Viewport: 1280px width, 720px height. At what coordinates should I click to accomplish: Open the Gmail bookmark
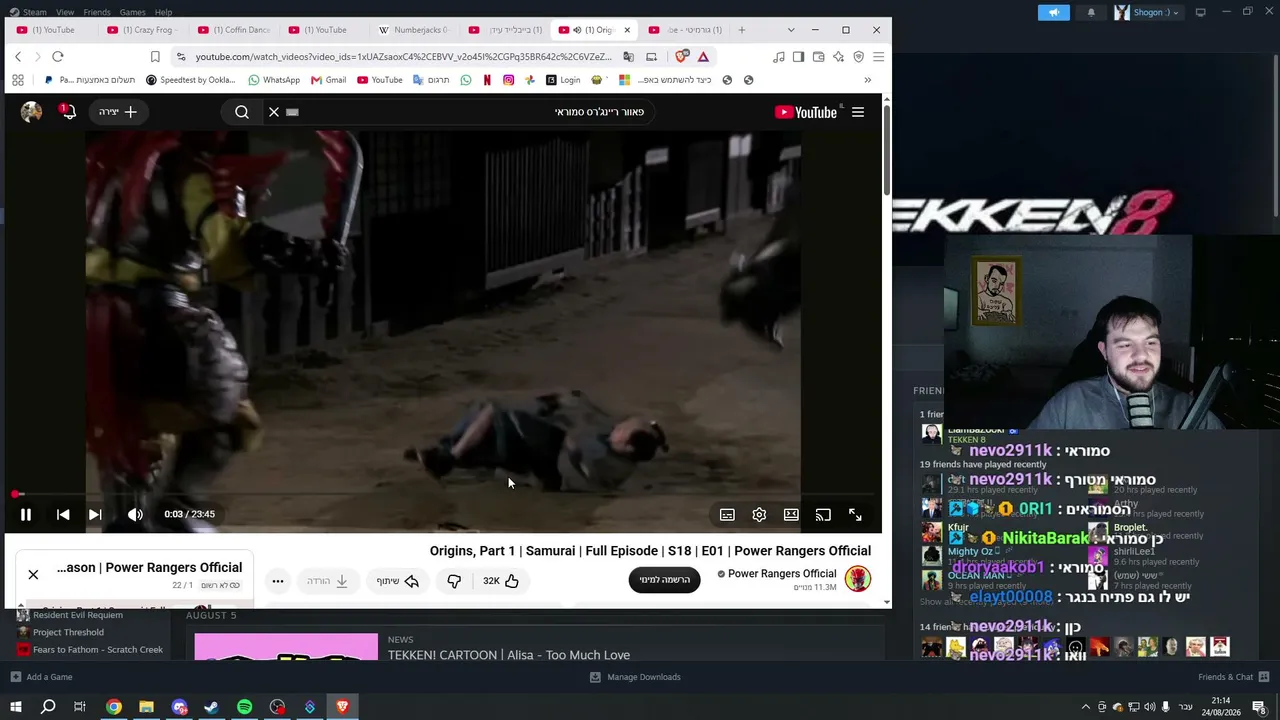pyautogui.click(x=328, y=80)
